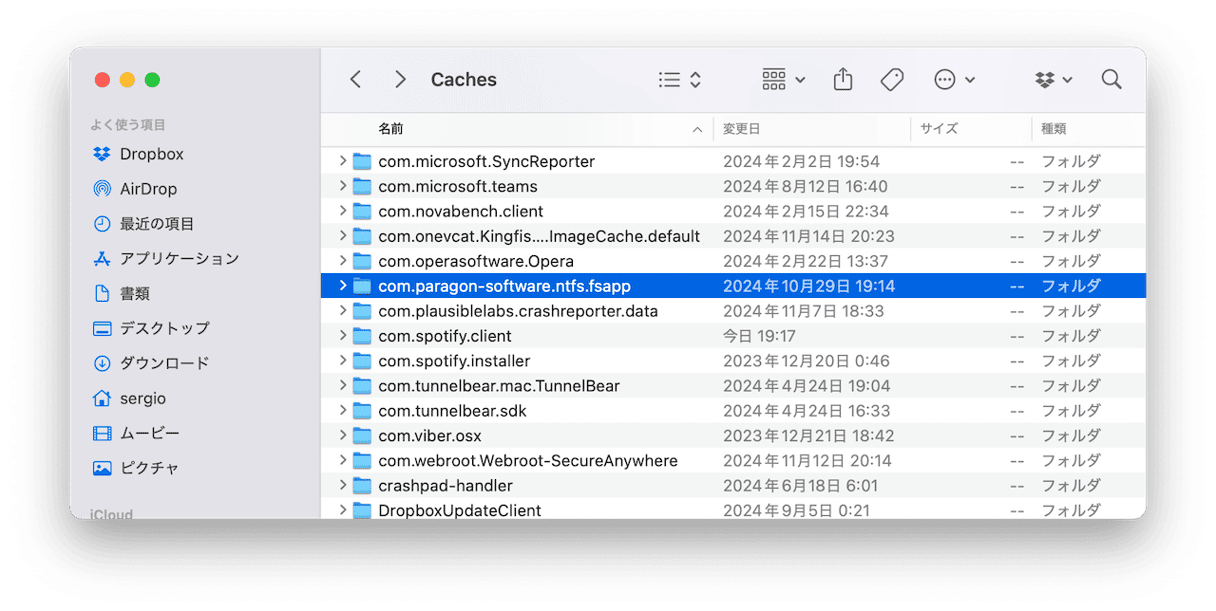Click the green zoom window button
Viewport: 1216px width, 611px height.
pyautogui.click(x=152, y=80)
